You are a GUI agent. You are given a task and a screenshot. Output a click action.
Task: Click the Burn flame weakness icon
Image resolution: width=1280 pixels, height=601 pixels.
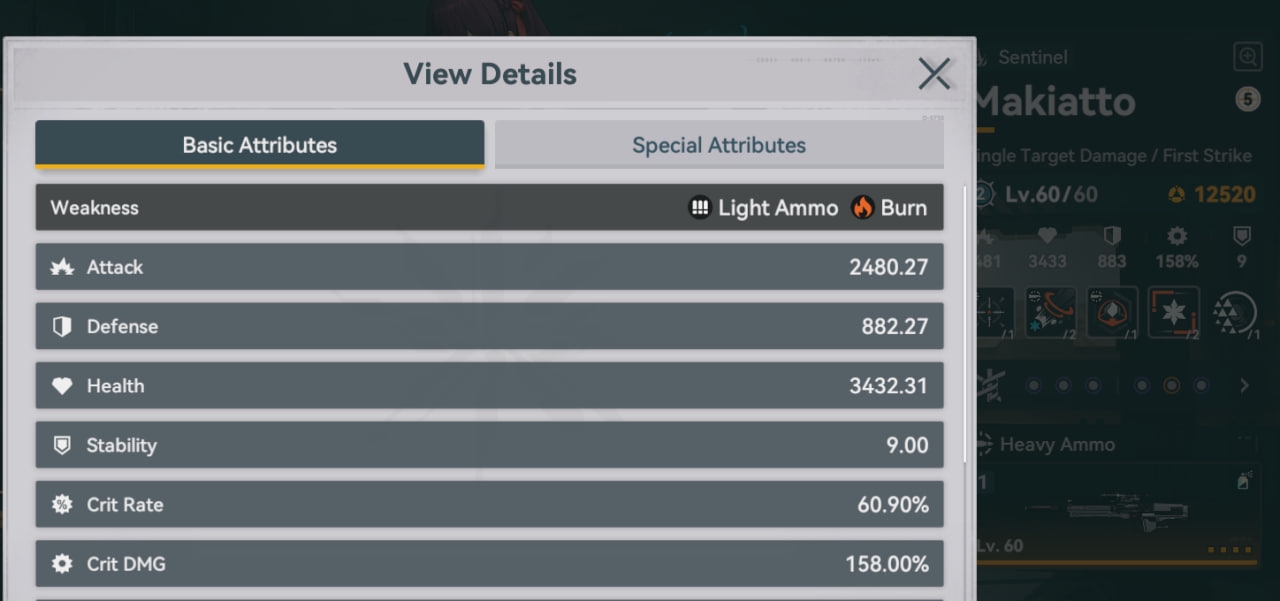(x=862, y=208)
